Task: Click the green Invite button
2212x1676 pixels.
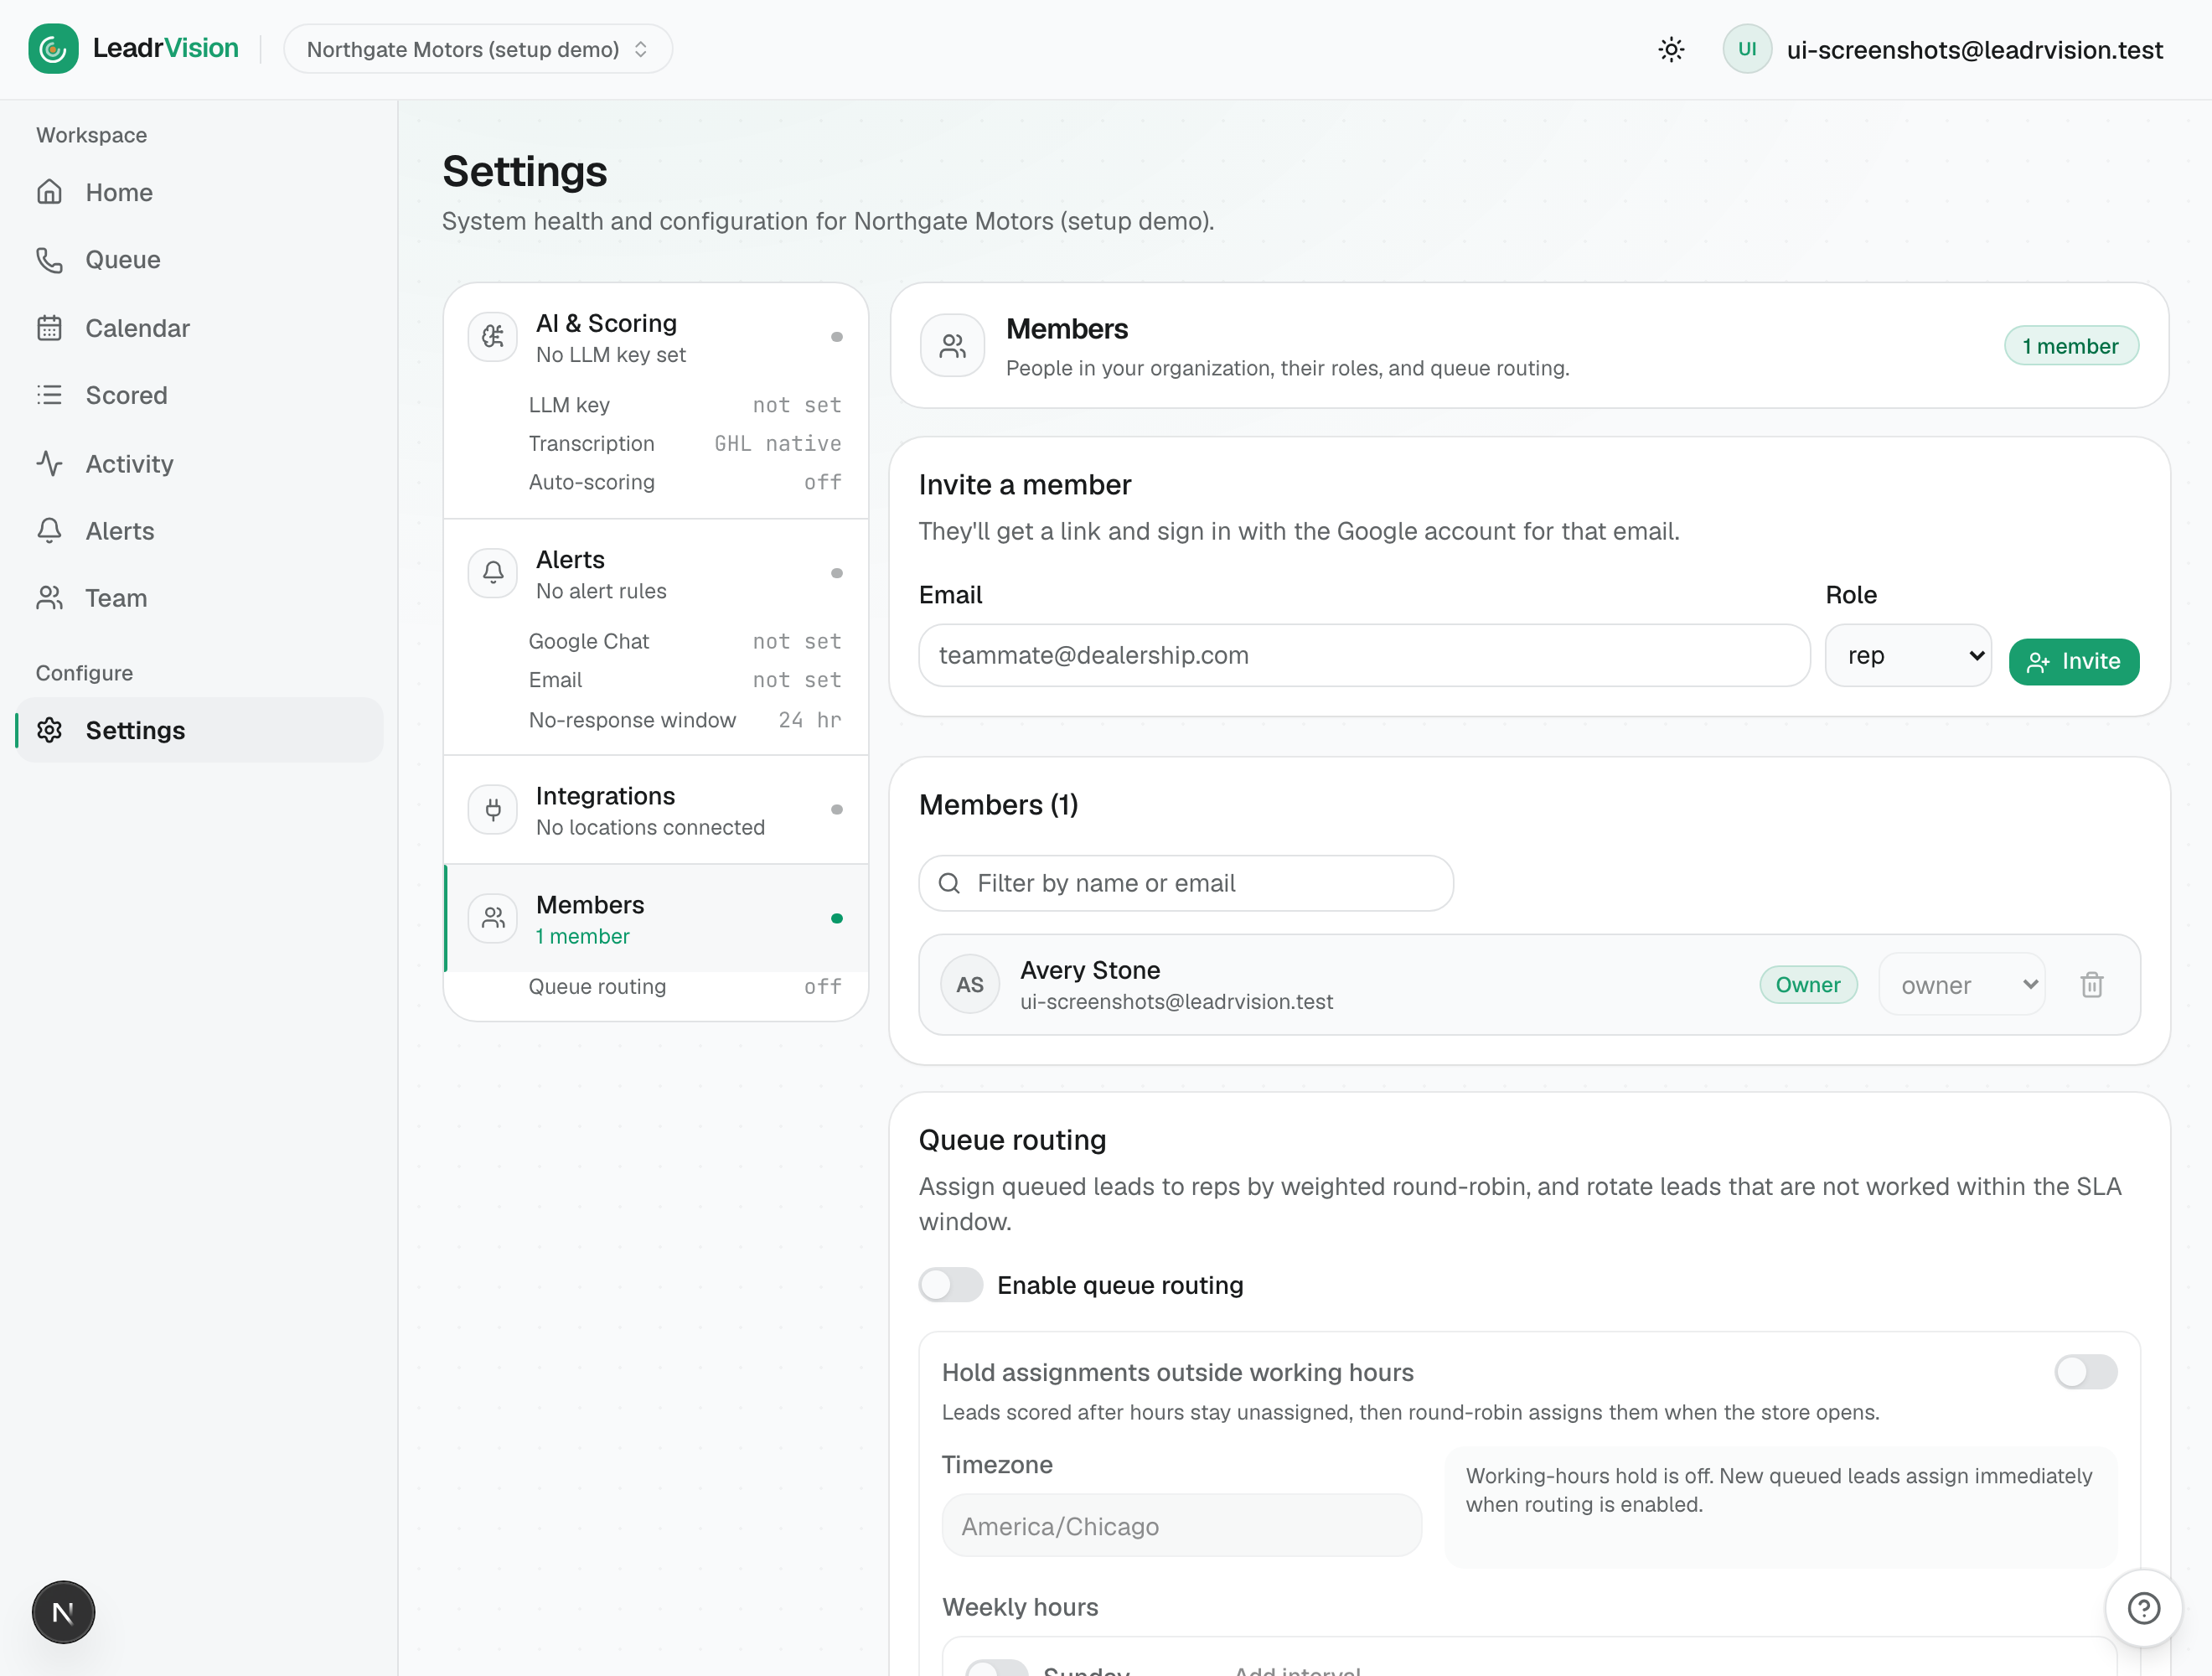Action: (2073, 661)
